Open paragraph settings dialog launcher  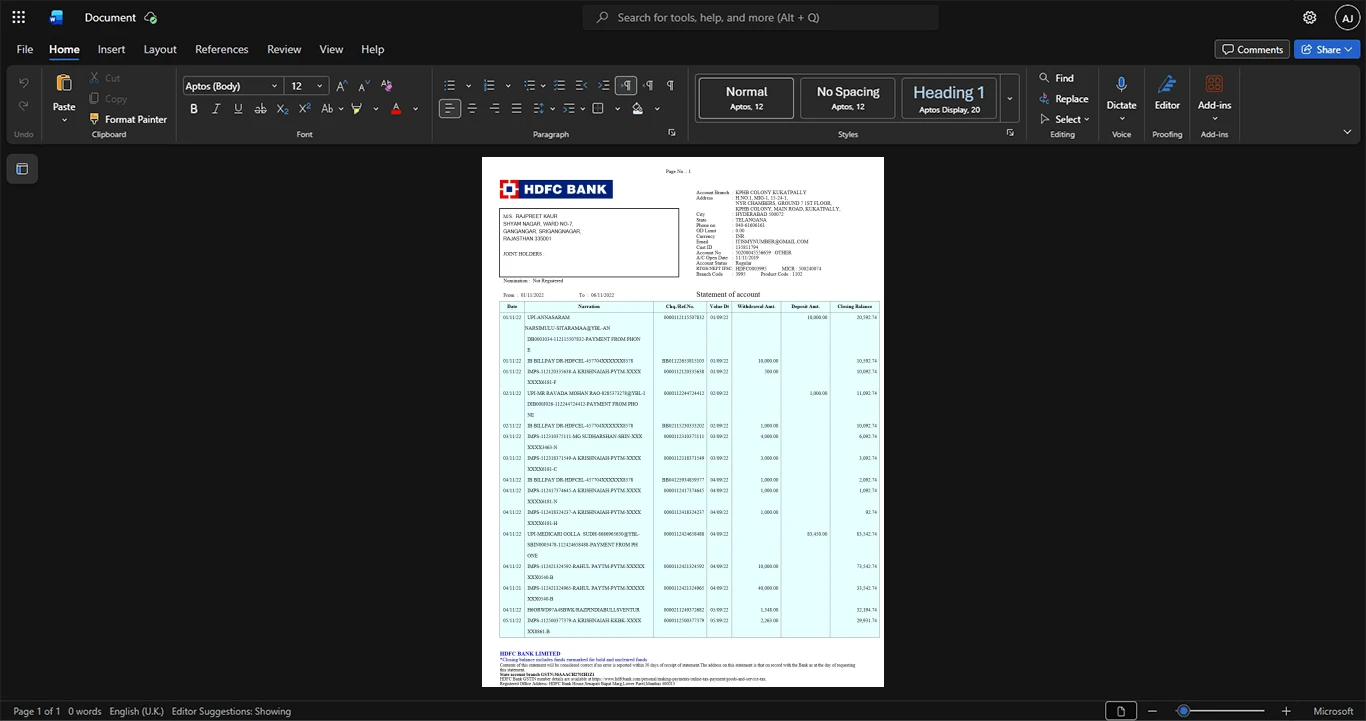point(672,133)
